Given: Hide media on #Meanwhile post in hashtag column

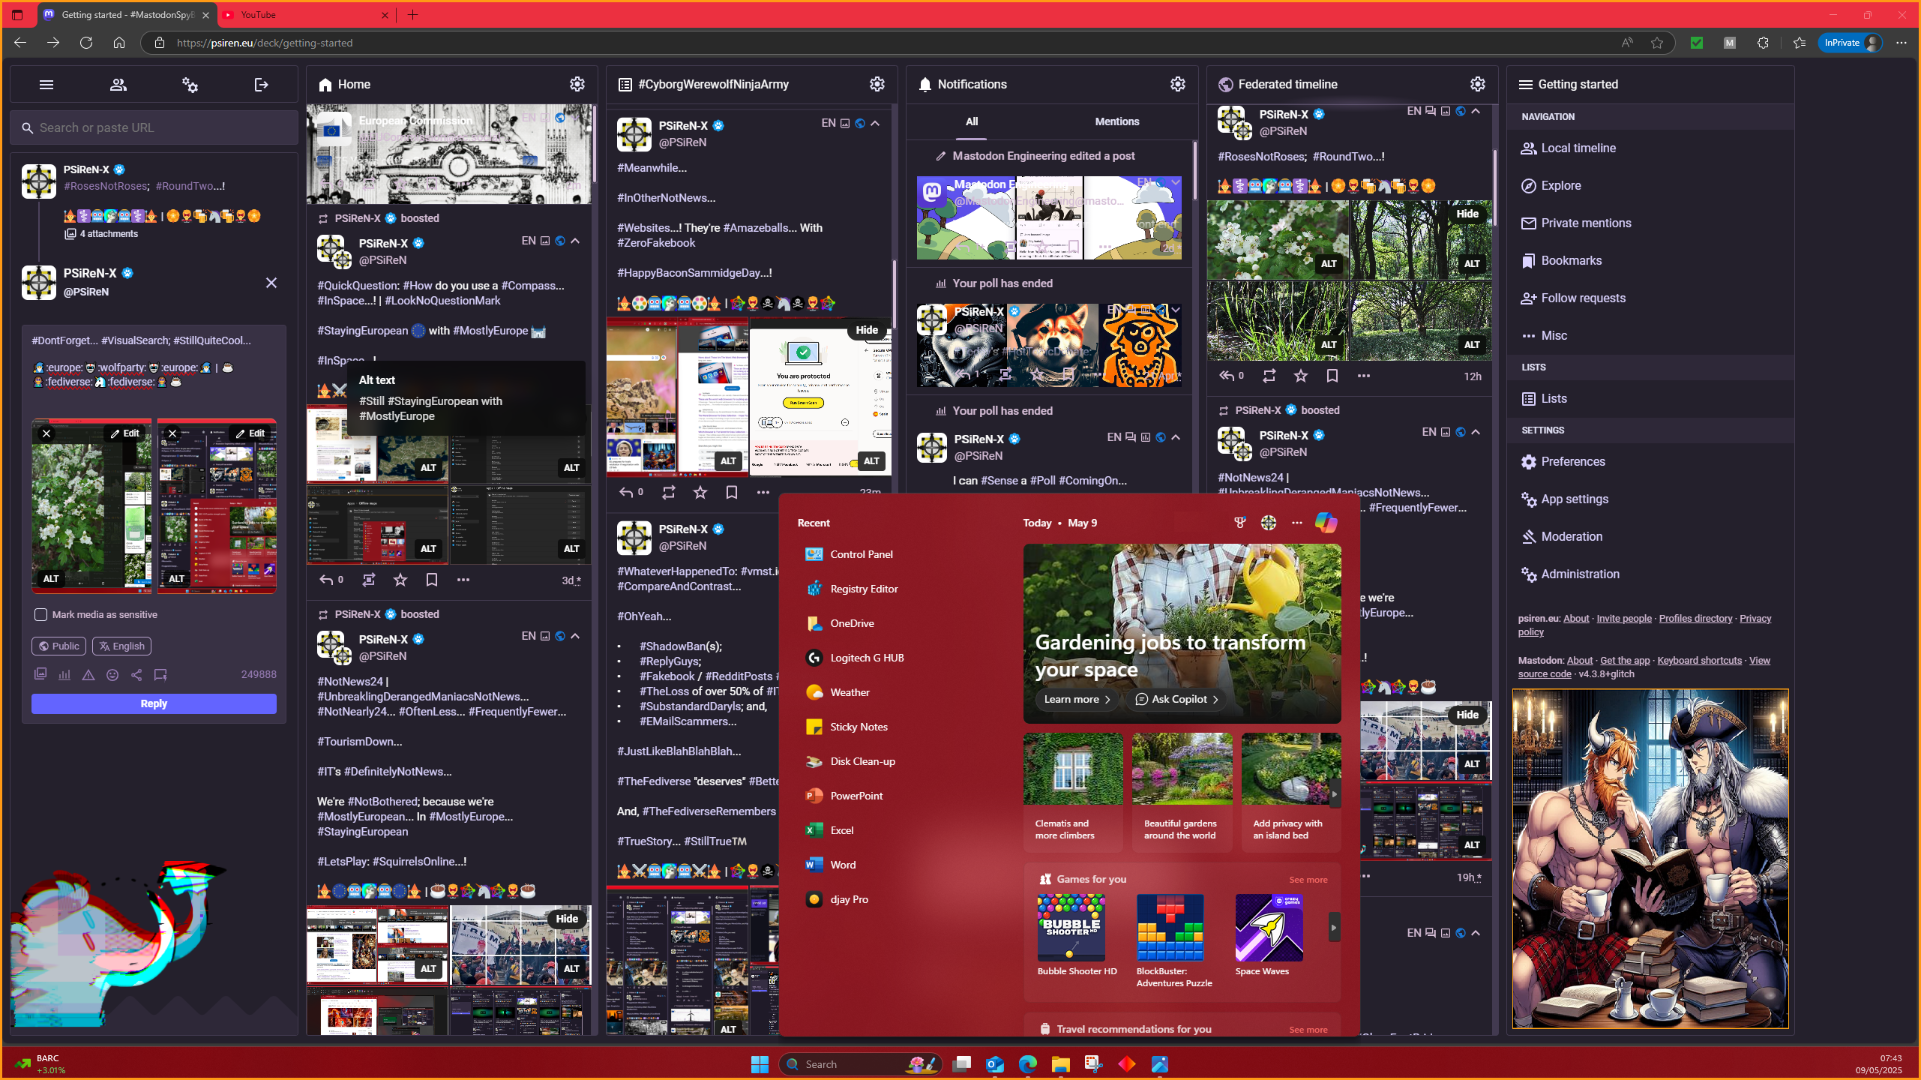Looking at the screenshot, I should [x=866, y=330].
